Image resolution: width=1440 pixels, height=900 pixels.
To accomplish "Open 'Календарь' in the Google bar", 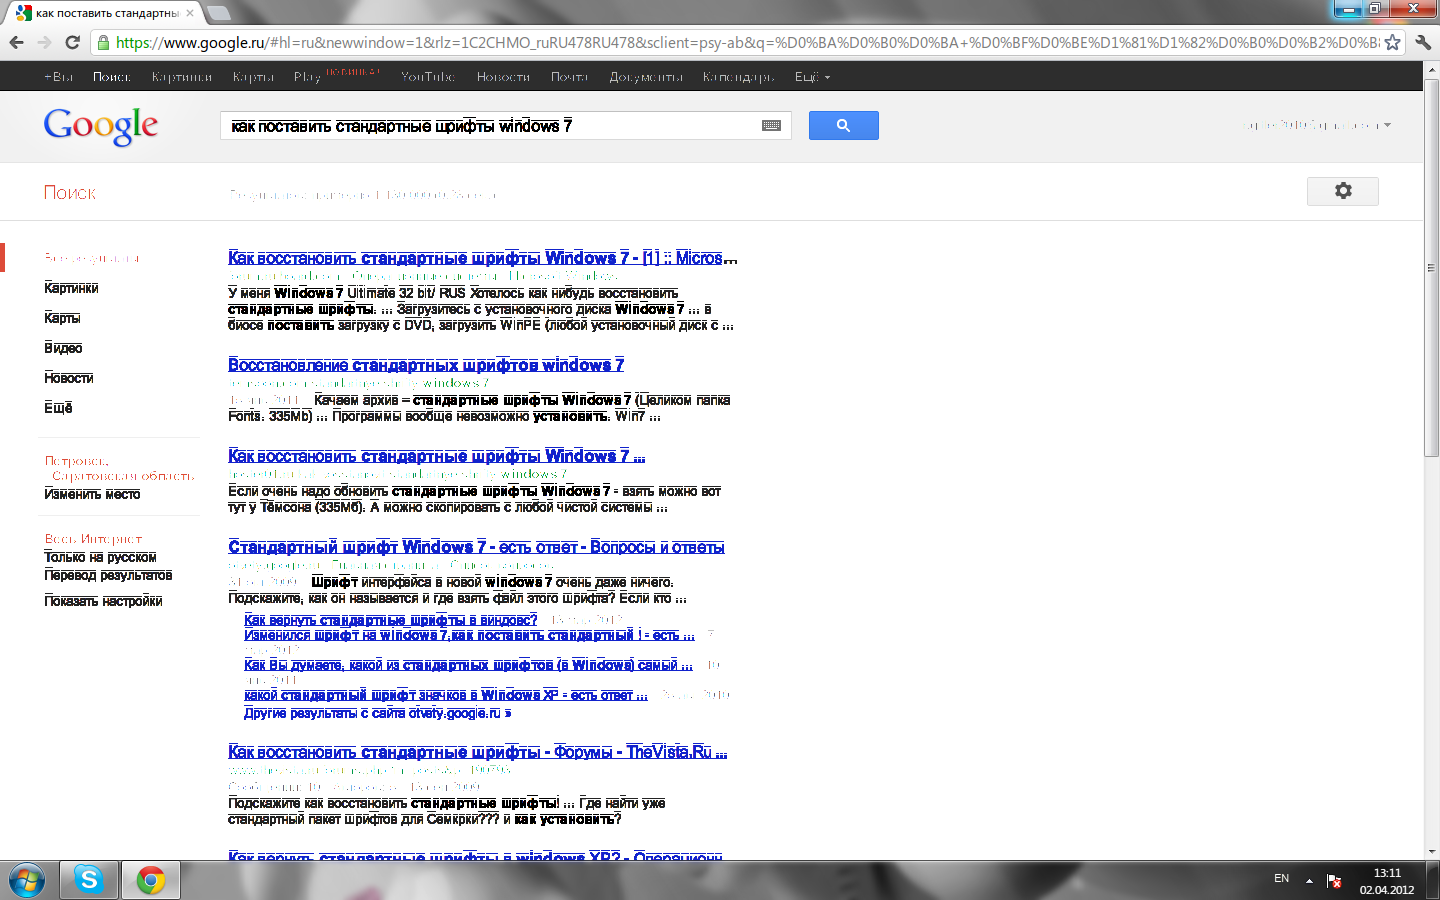I will click(738, 77).
